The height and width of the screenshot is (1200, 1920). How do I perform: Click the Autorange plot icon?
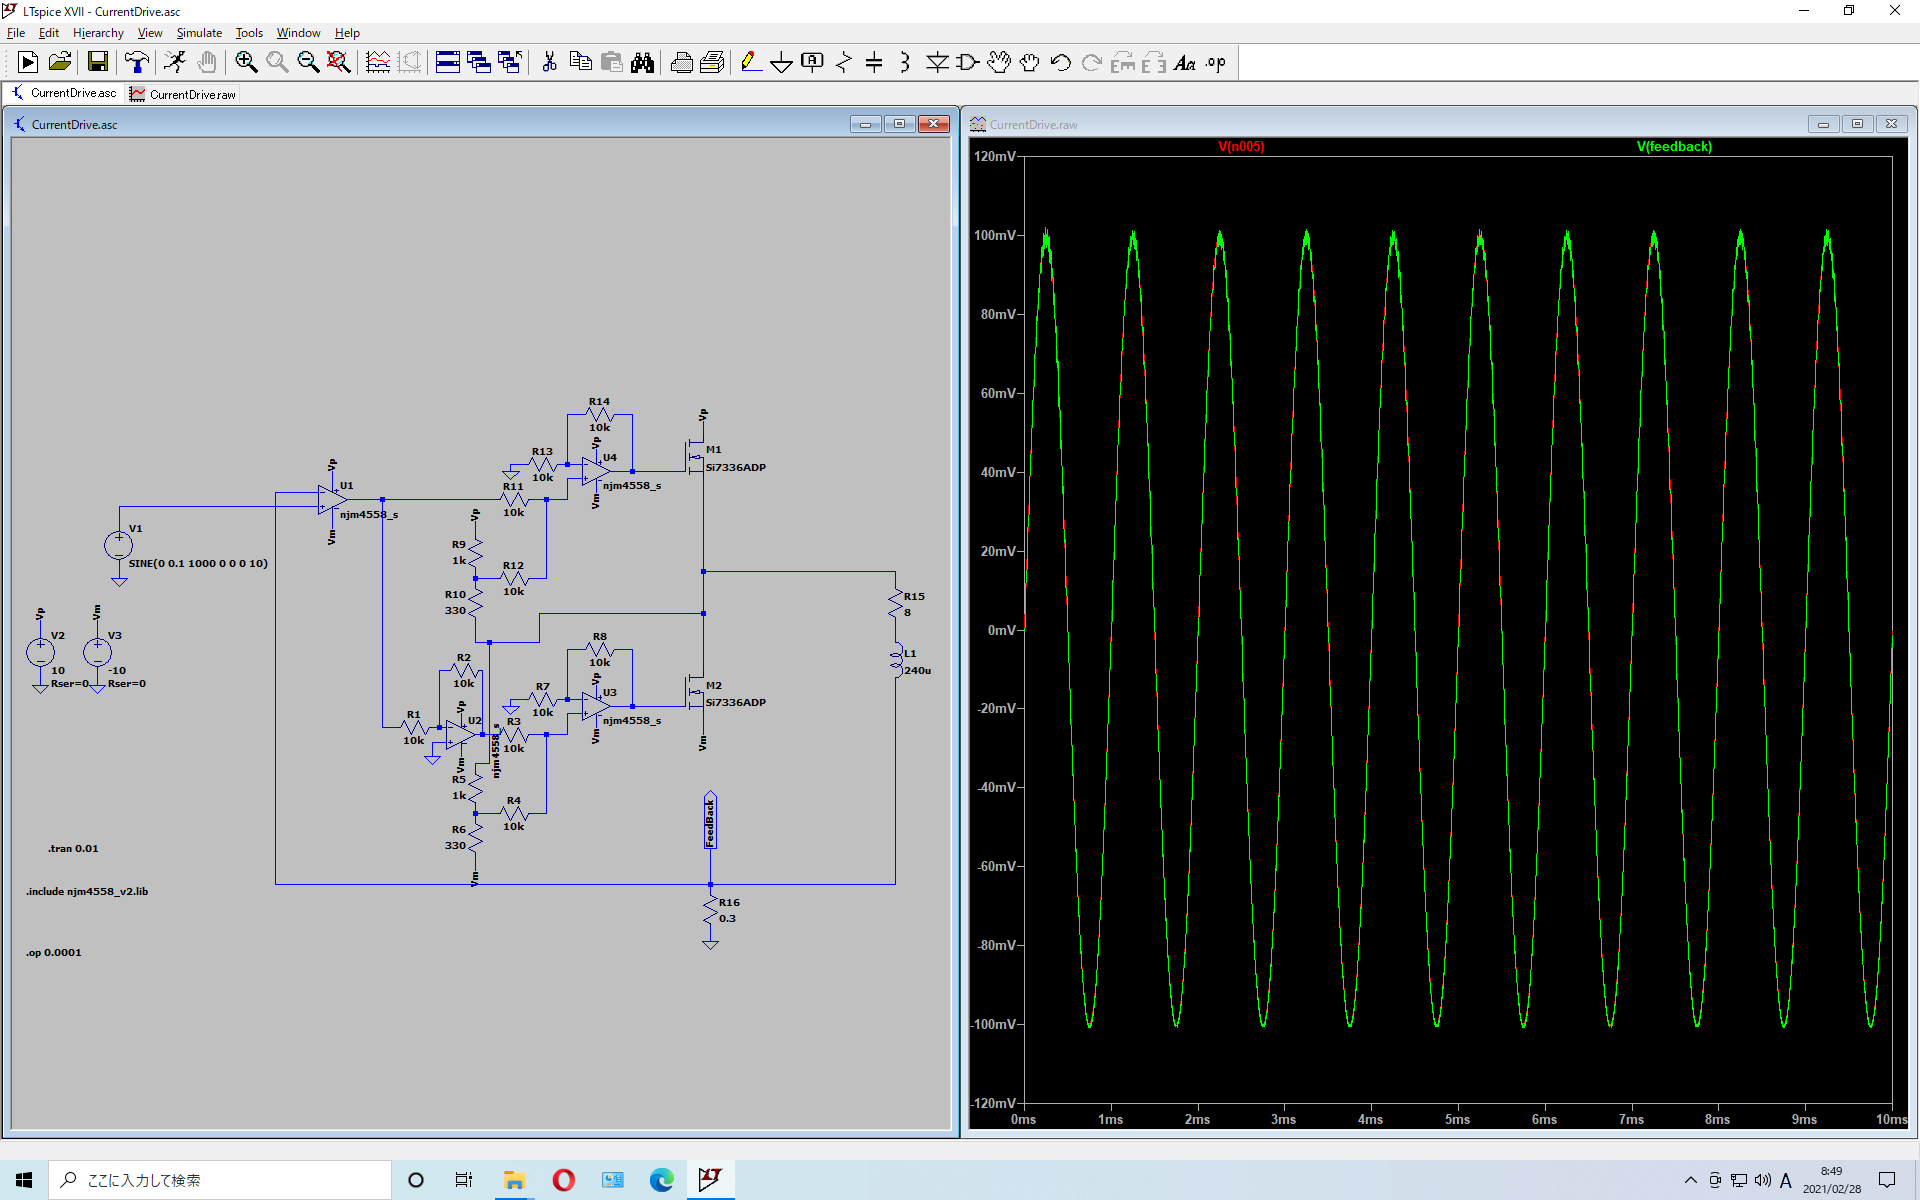(x=378, y=63)
